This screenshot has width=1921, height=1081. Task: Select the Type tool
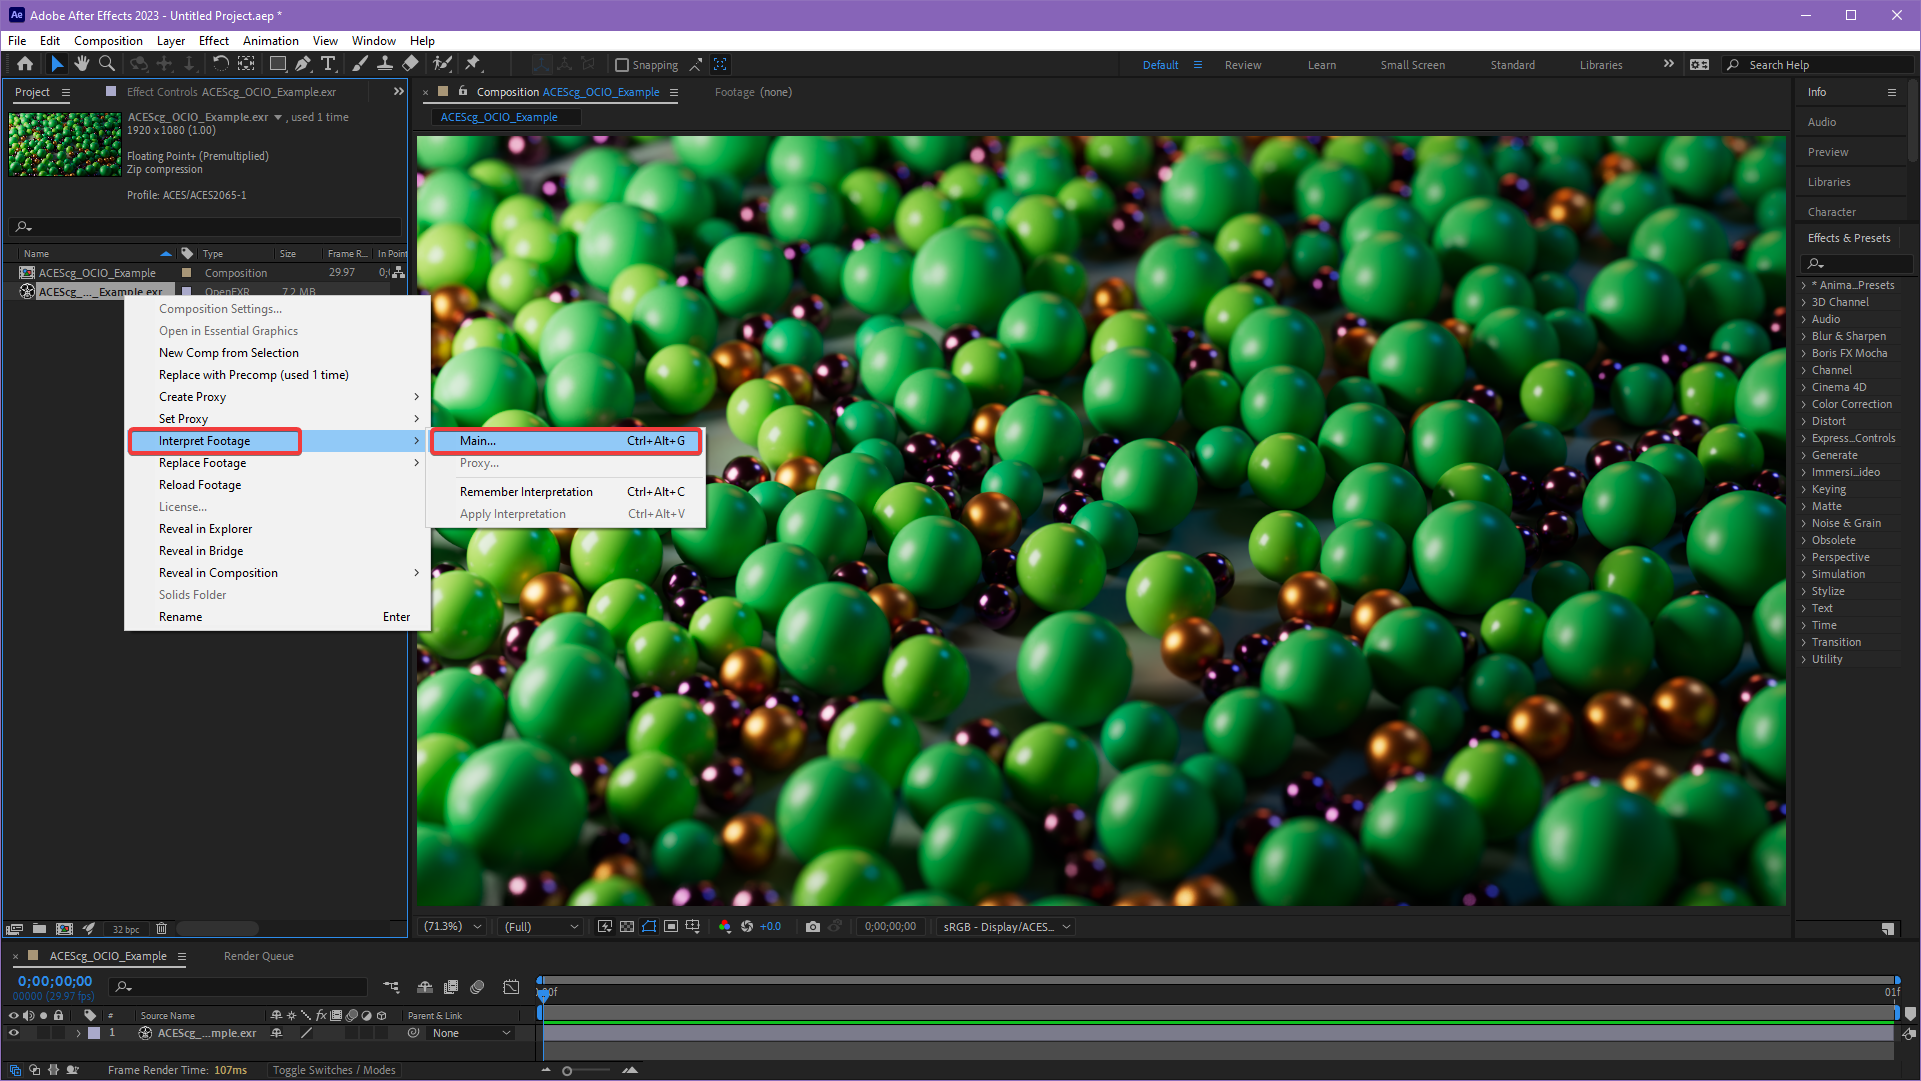tap(328, 64)
